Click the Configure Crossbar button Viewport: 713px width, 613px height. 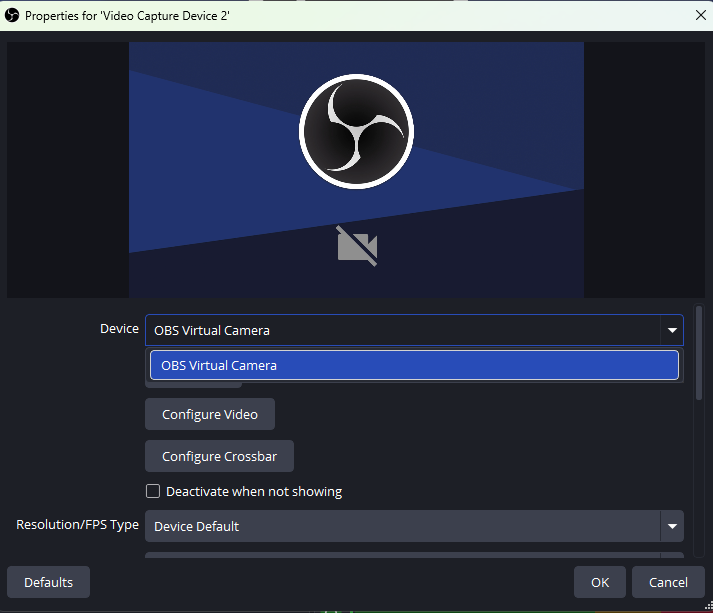(220, 456)
